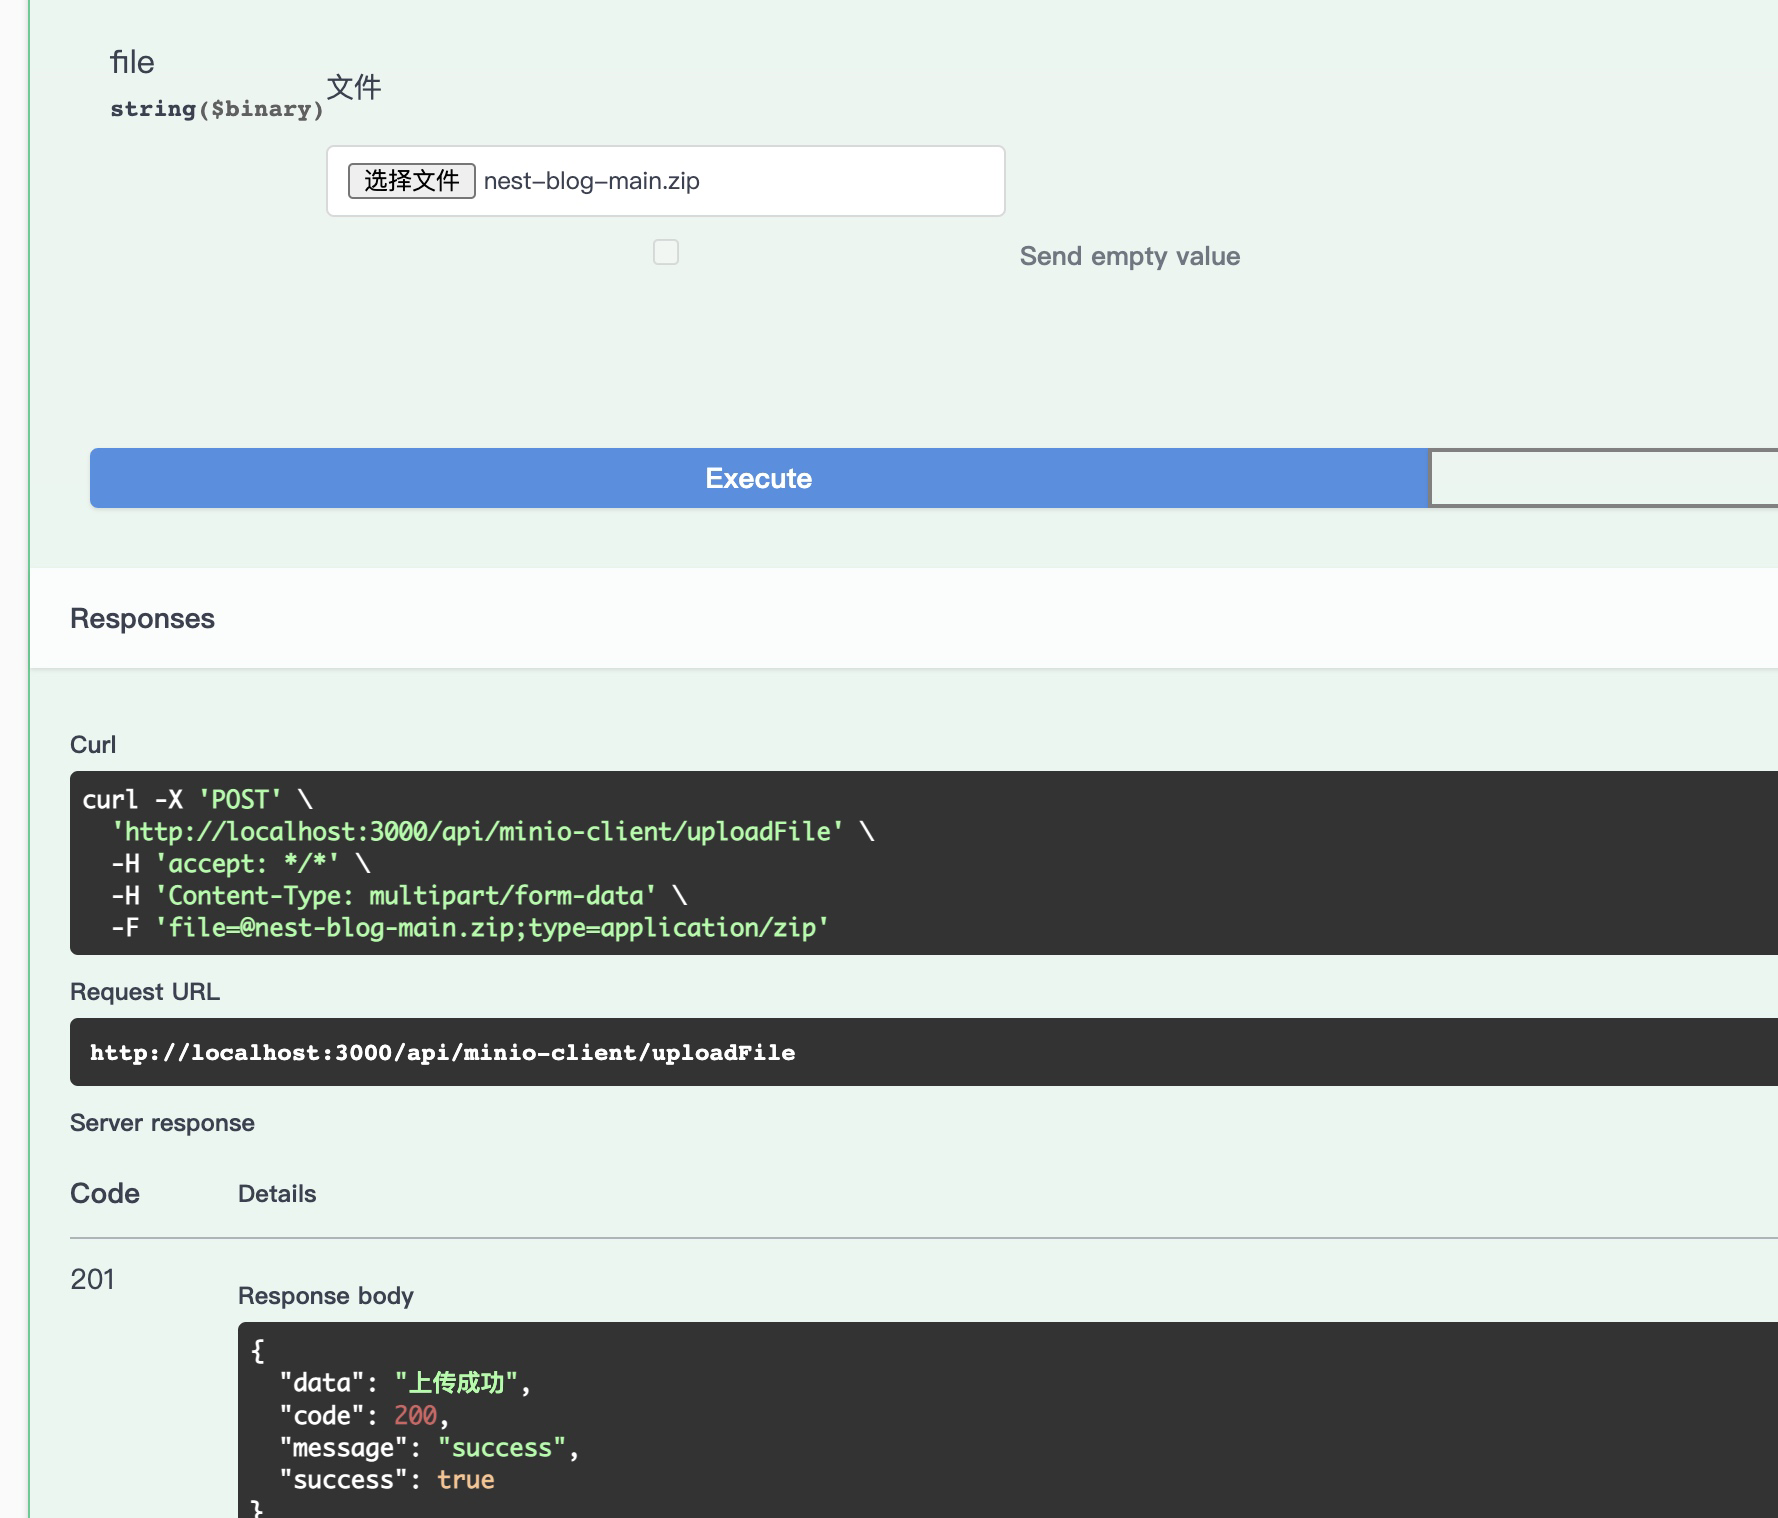The image size is (1778, 1518).
Task: Click the Server response heading
Action: coord(162,1123)
